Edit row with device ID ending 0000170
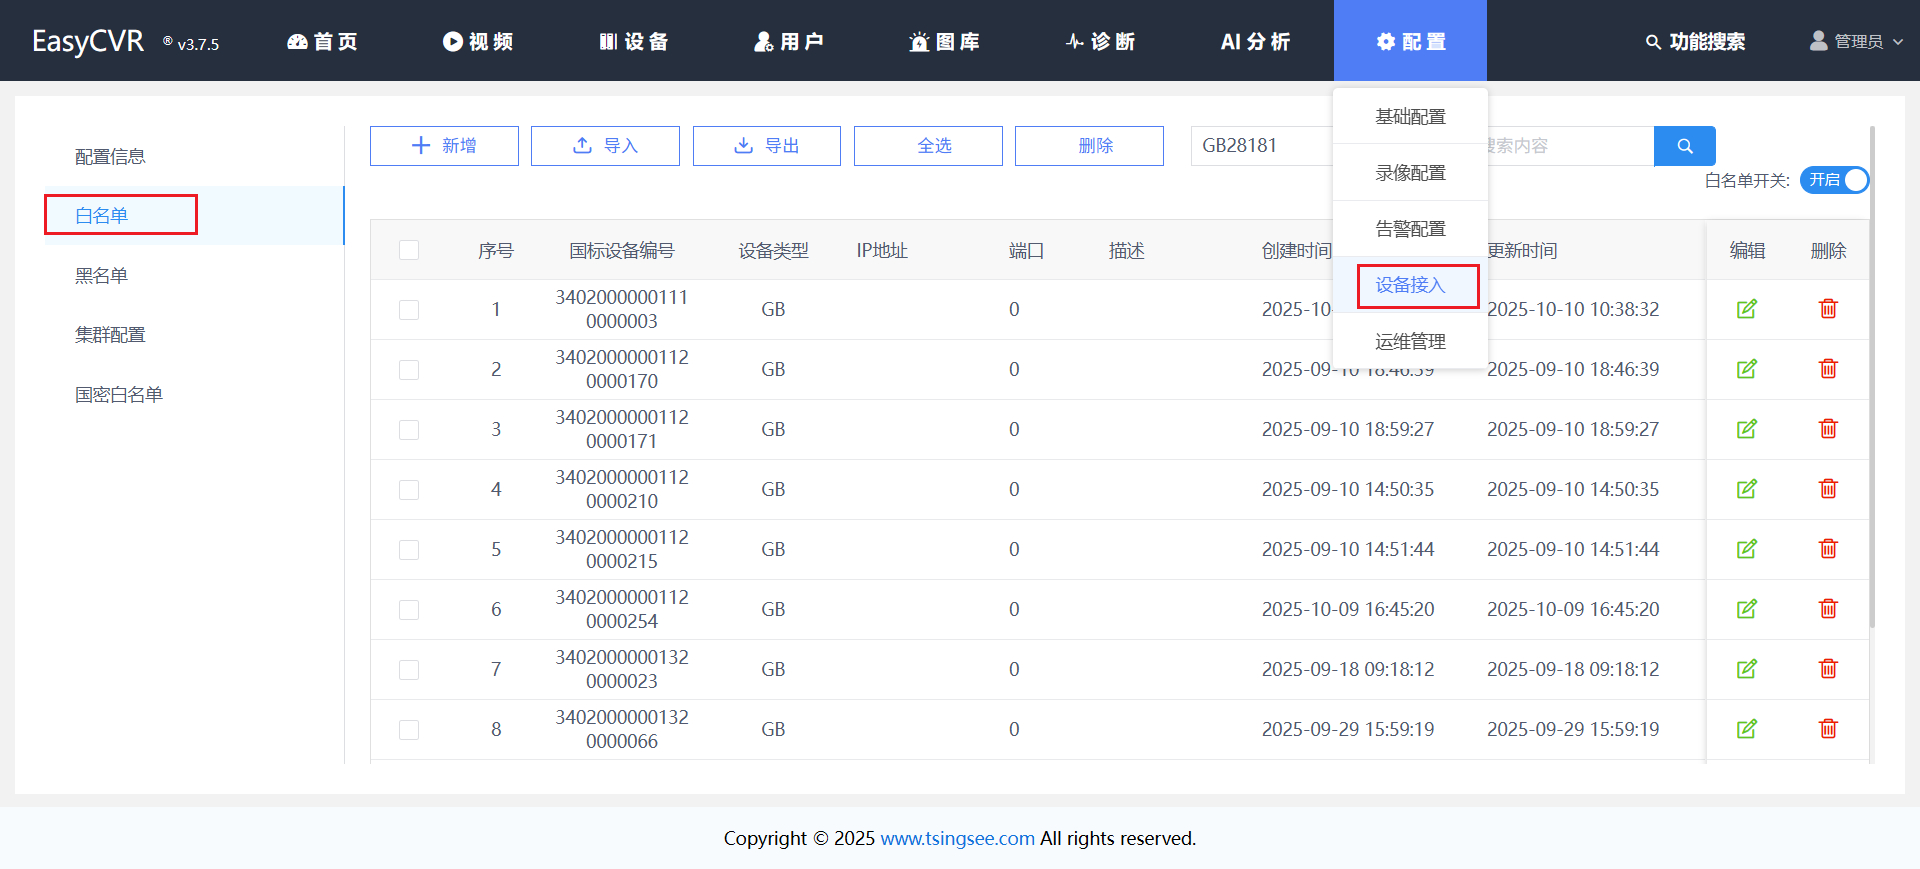 point(1747,369)
